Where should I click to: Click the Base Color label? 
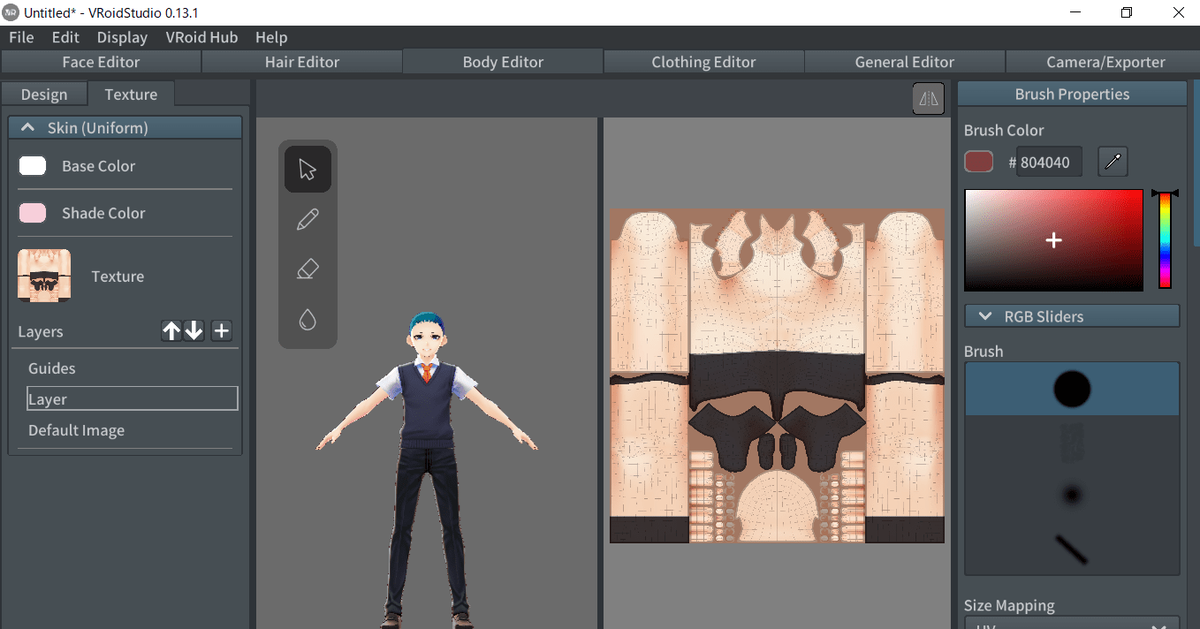click(98, 166)
